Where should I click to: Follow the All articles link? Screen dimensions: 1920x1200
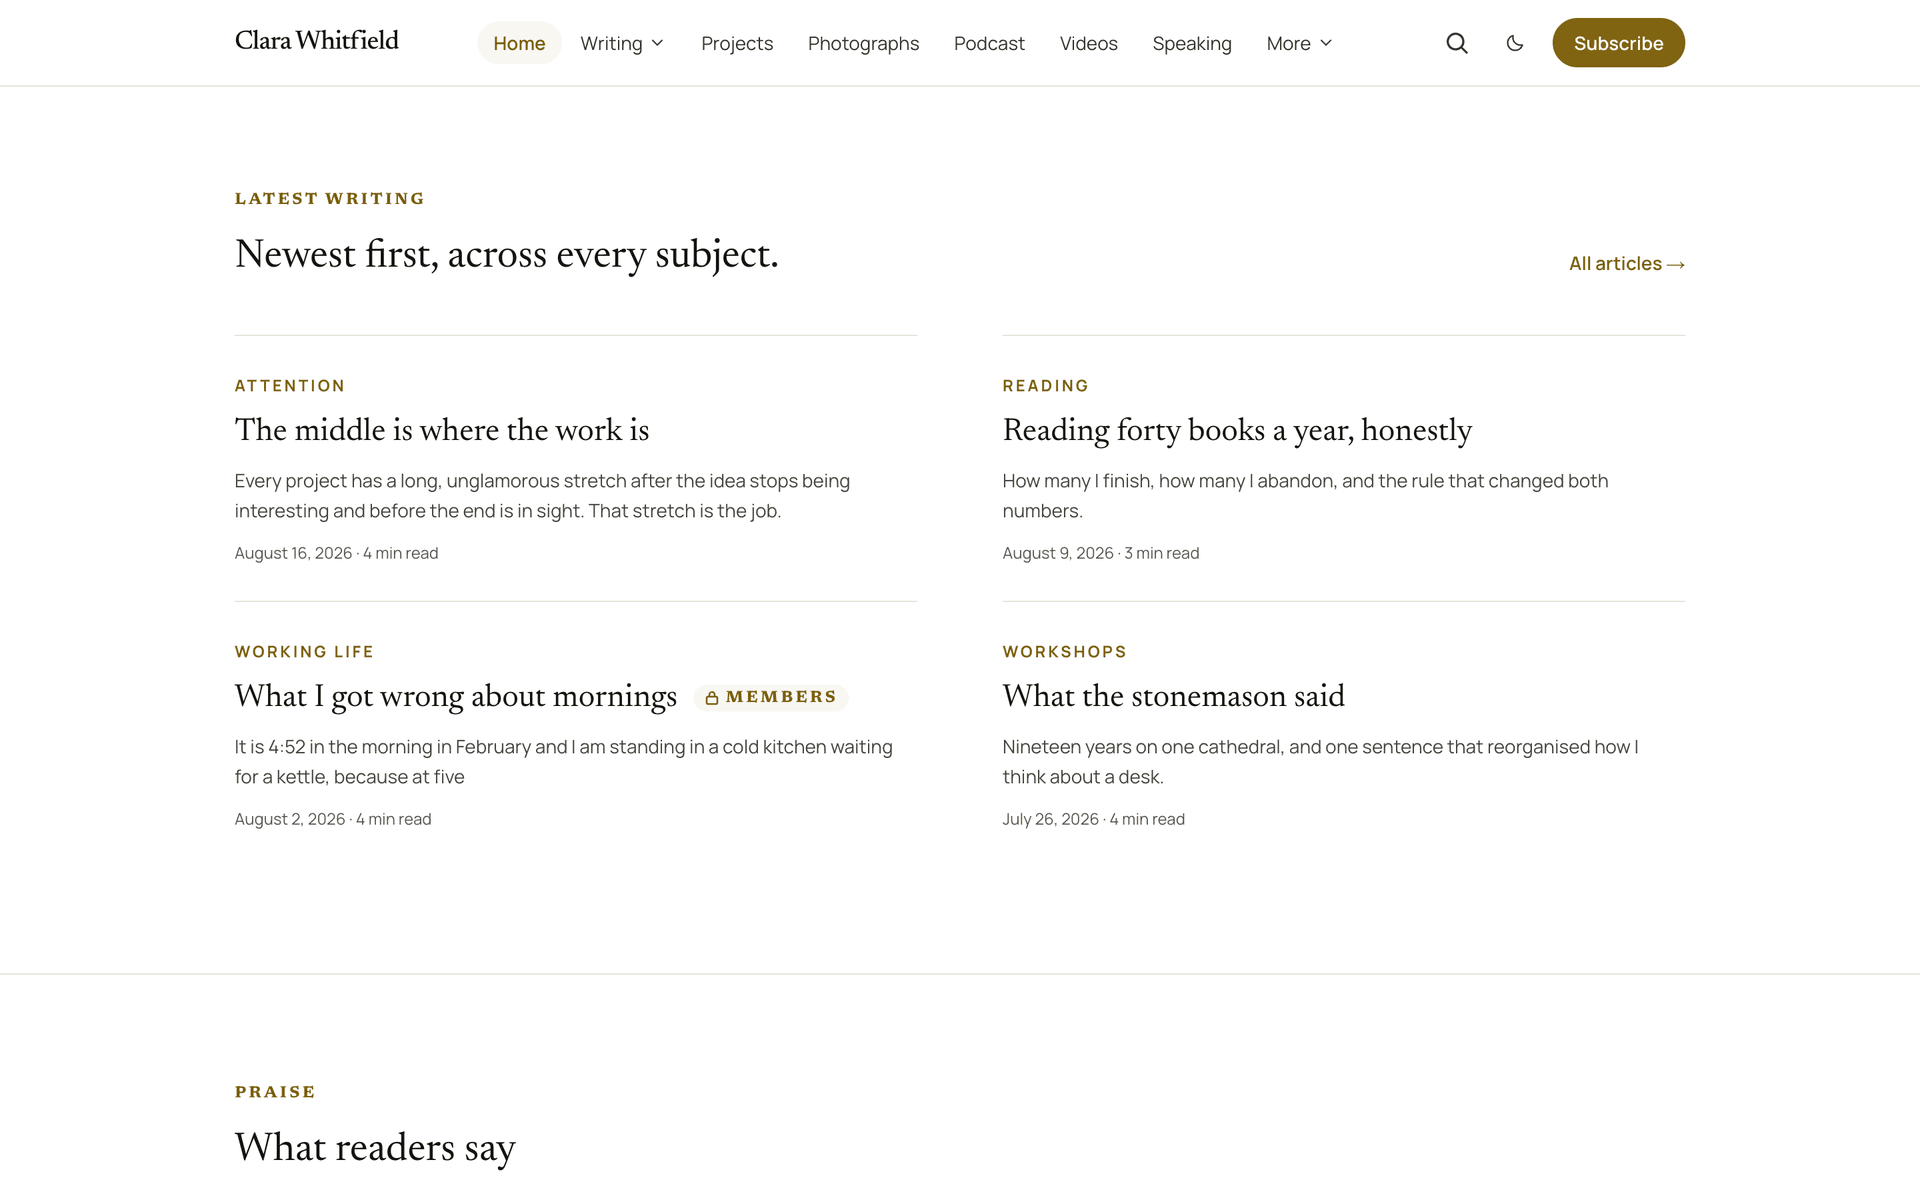(1627, 264)
